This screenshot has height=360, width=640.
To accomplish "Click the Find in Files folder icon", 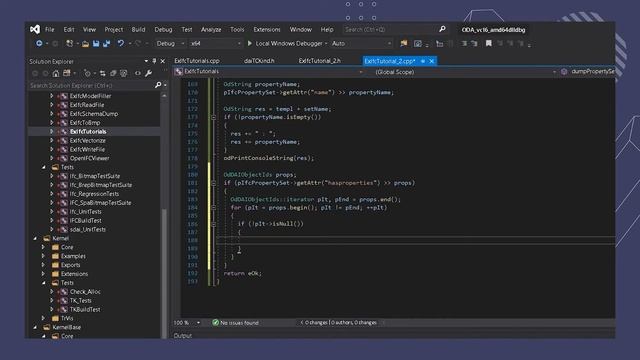I will (x=404, y=43).
